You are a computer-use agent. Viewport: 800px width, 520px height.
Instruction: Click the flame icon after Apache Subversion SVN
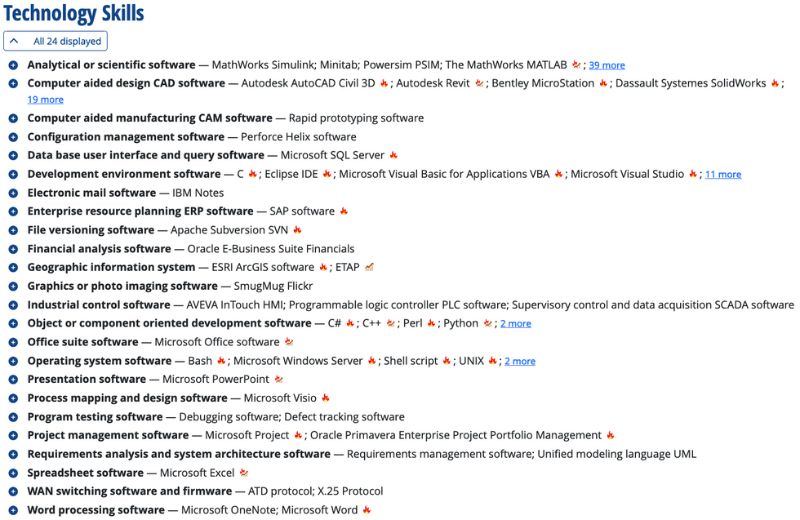point(297,230)
